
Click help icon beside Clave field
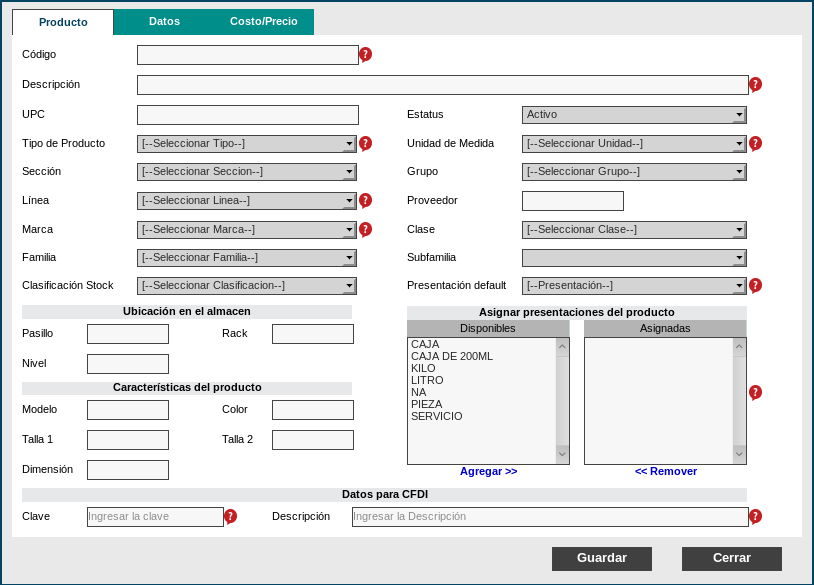[x=230, y=516]
